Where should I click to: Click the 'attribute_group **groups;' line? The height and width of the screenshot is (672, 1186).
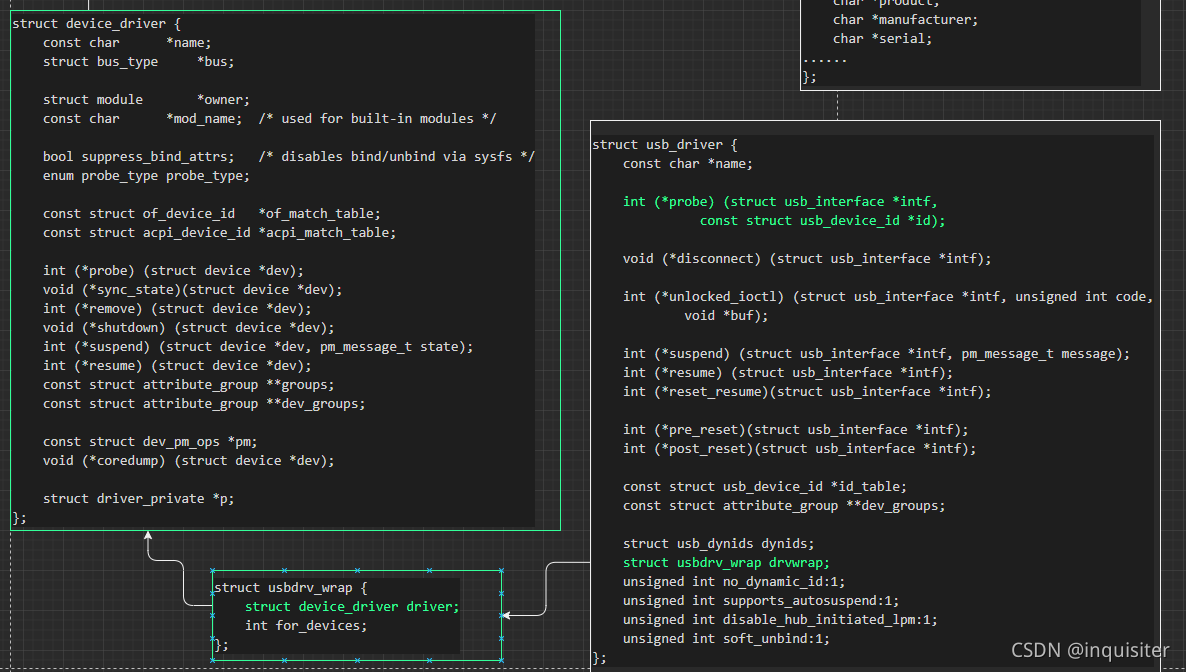(188, 384)
